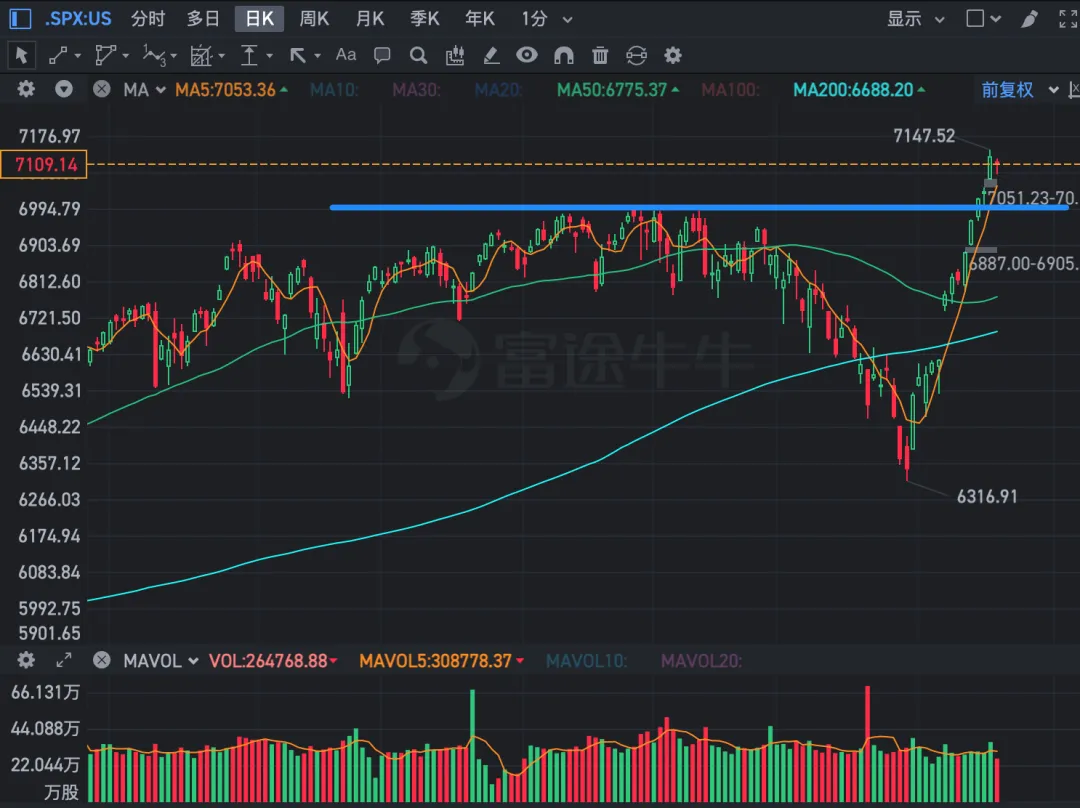Open the chart layout square dropdown
Image resolution: width=1080 pixels, height=808 pixels.
[x=984, y=19]
